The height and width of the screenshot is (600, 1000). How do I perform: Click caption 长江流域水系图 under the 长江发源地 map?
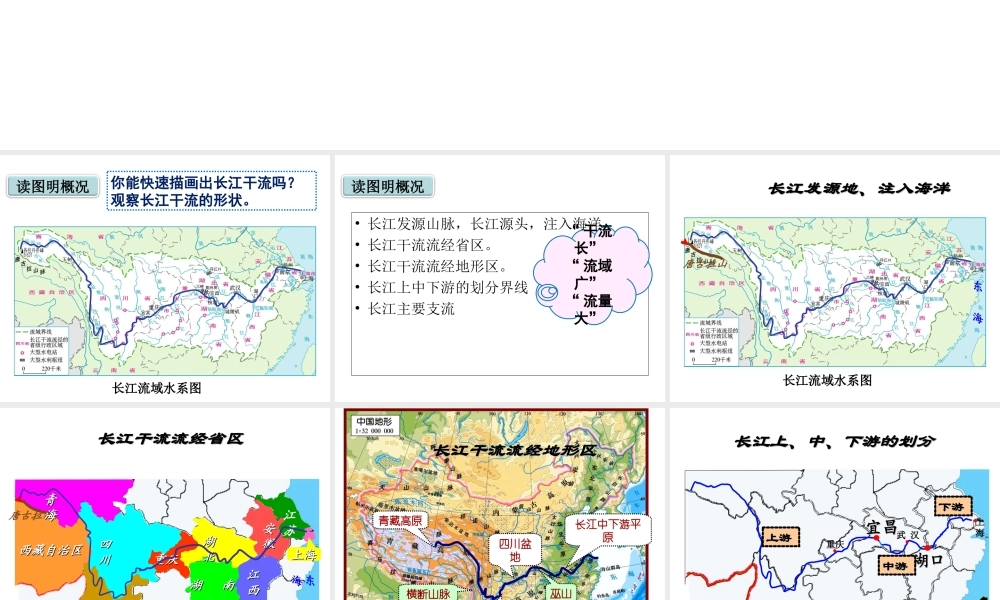[x=827, y=380]
